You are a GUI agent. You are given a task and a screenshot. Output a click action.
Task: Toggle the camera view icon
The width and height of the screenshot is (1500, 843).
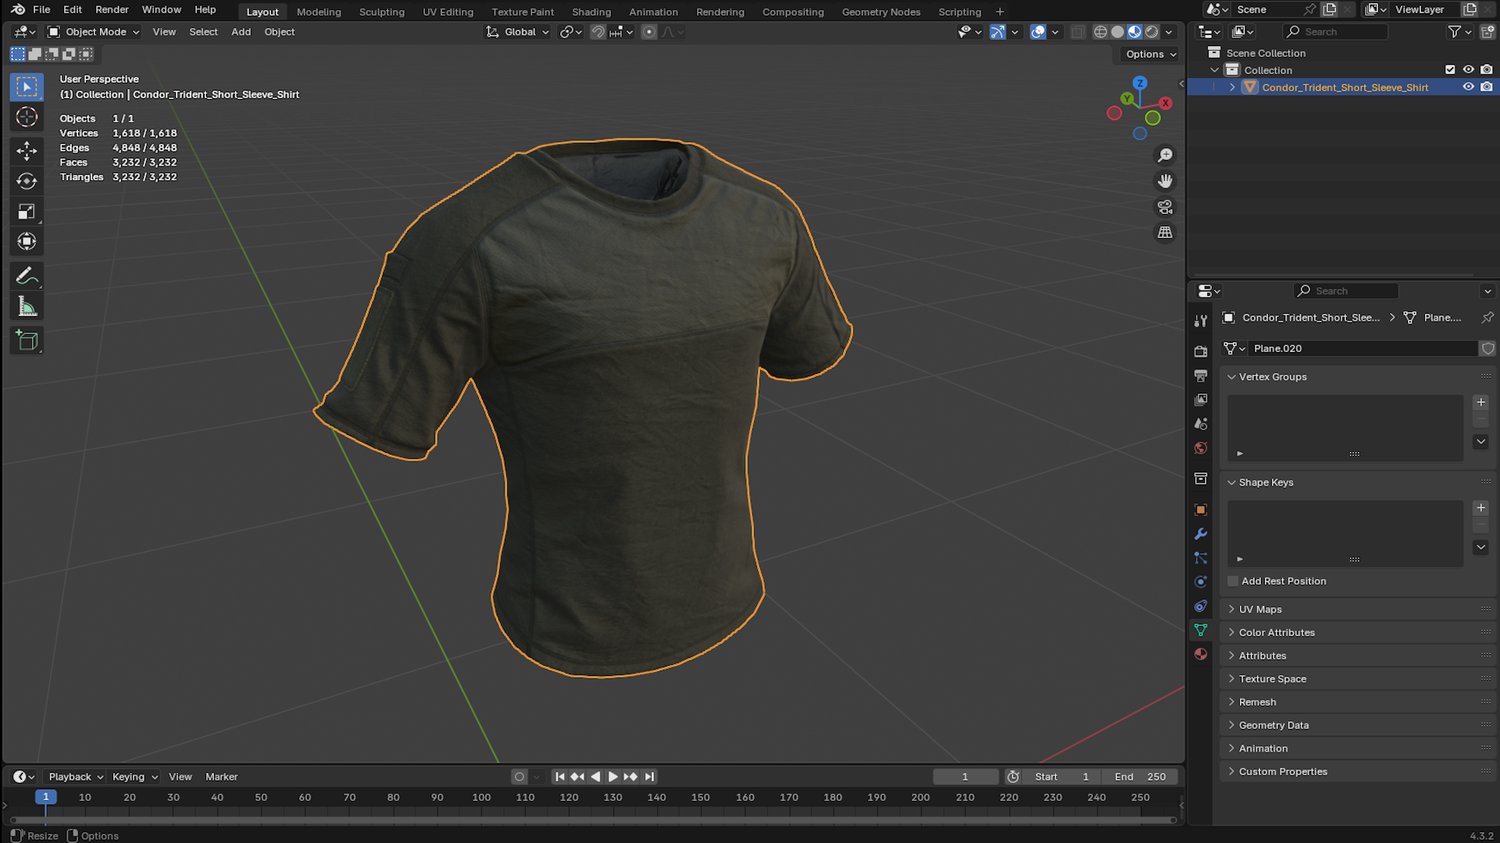click(1165, 207)
